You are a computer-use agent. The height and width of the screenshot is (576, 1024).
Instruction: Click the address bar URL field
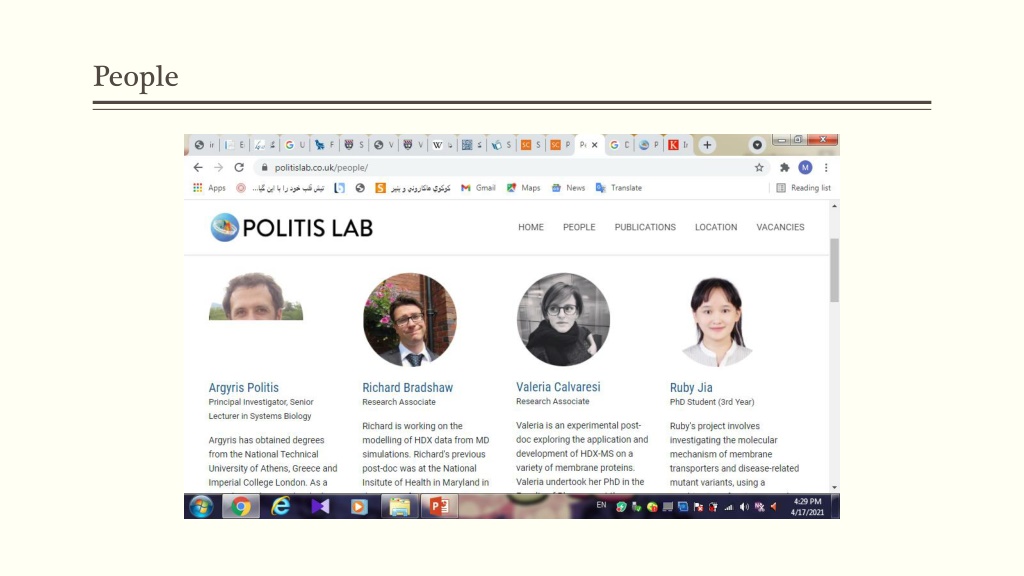coord(503,167)
